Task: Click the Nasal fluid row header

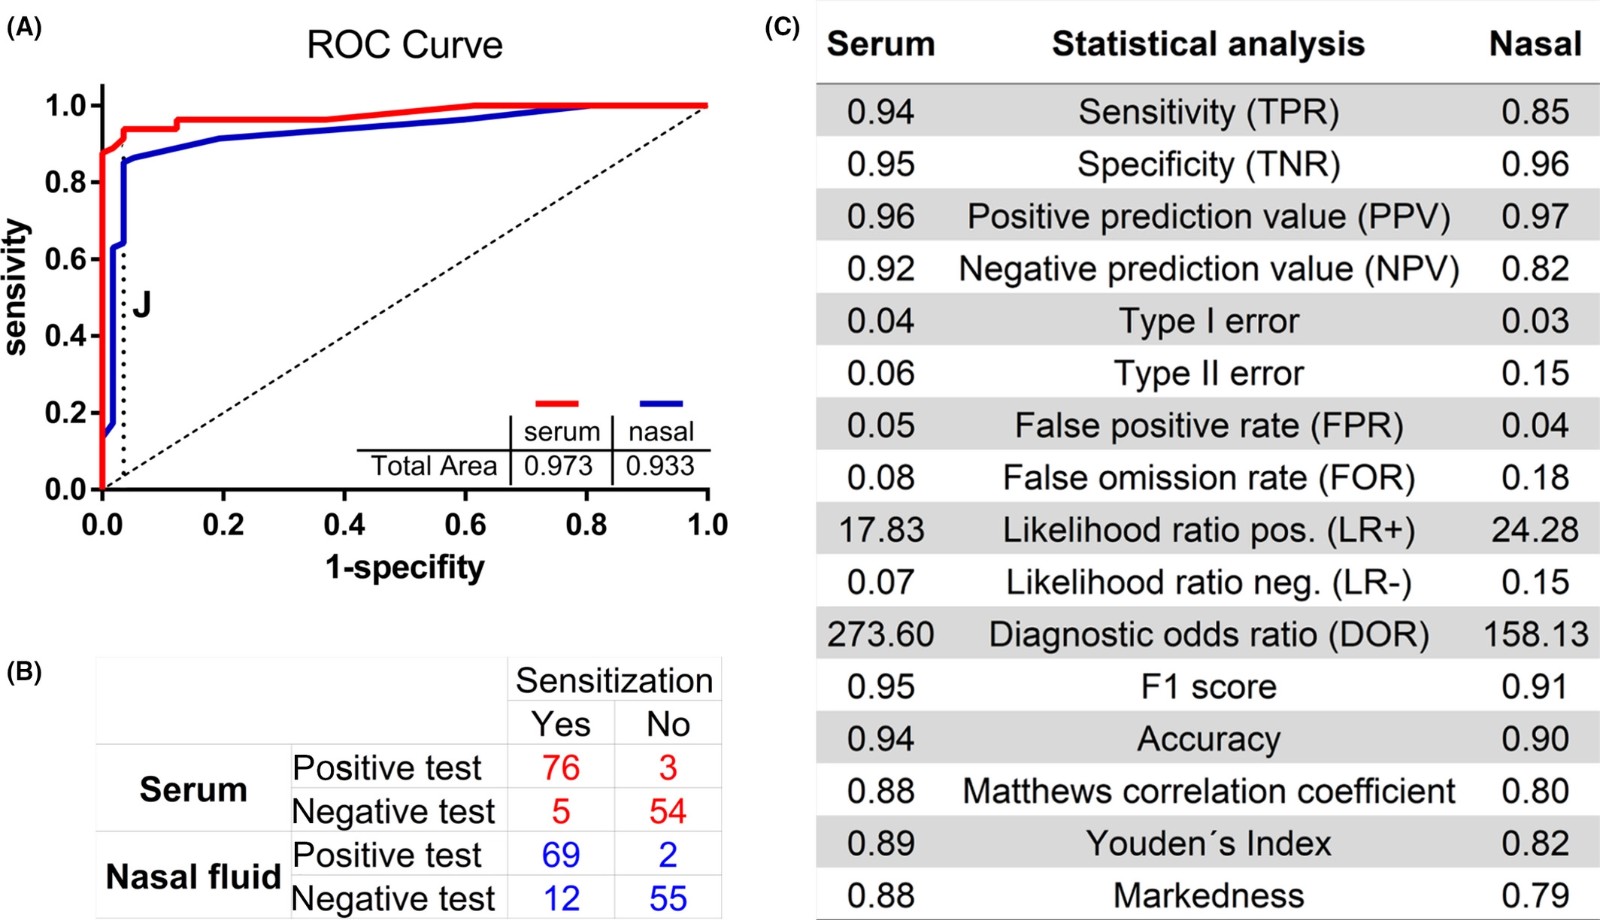Action: tap(193, 876)
